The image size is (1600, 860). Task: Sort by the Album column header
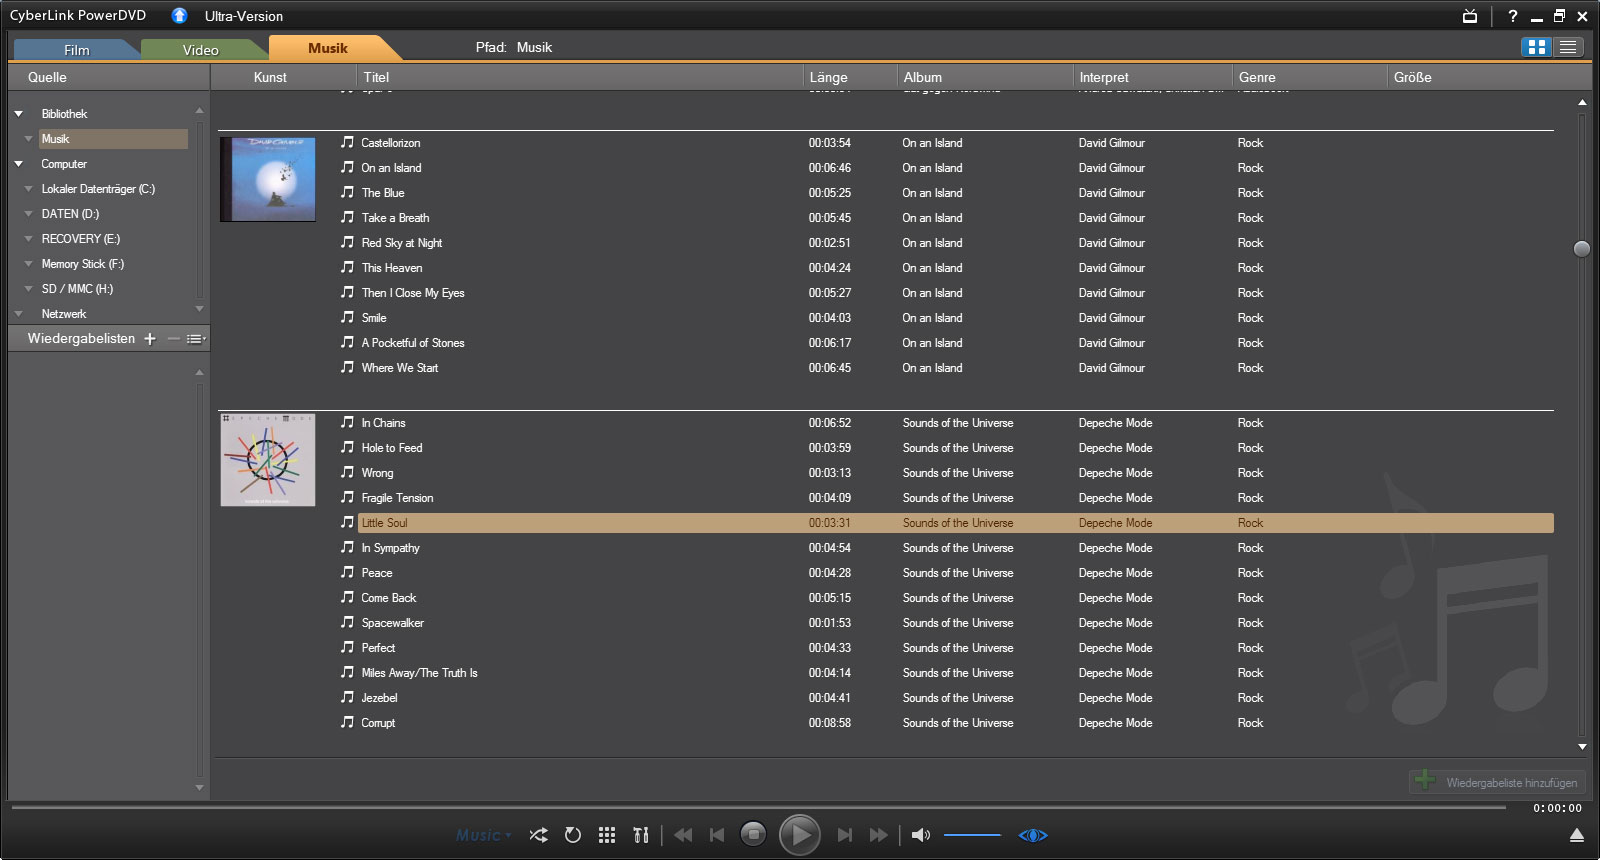click(985, 77)
